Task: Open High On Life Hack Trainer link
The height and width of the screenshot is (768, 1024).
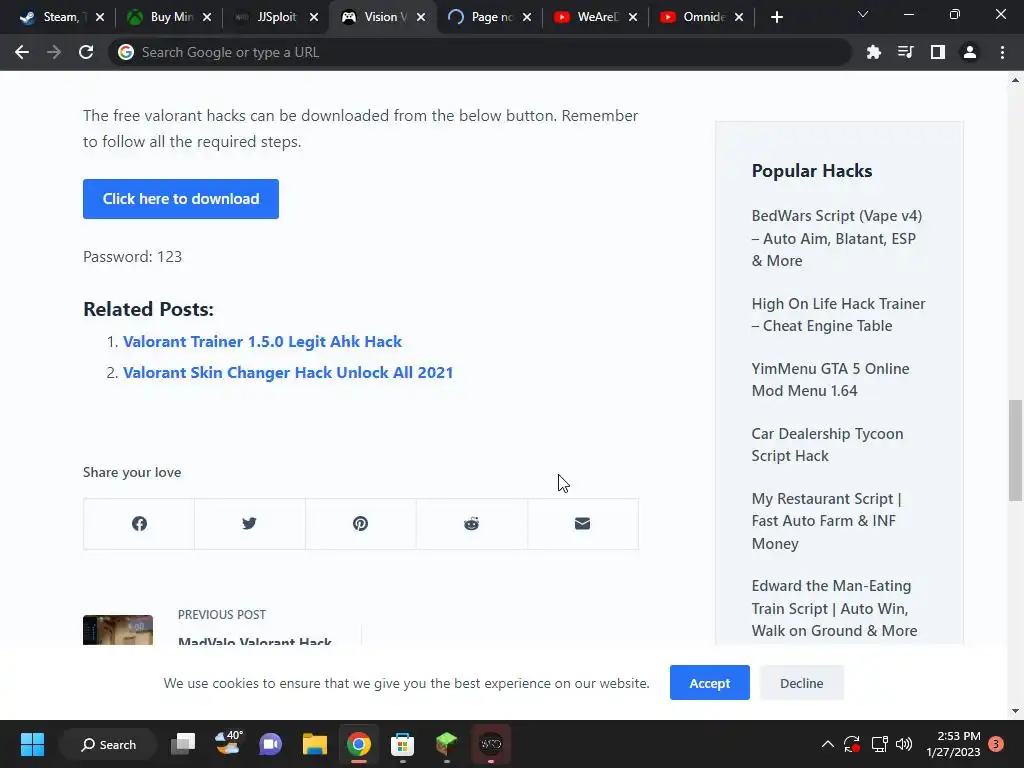Action: pyautogui.click(x=838, y=315)
